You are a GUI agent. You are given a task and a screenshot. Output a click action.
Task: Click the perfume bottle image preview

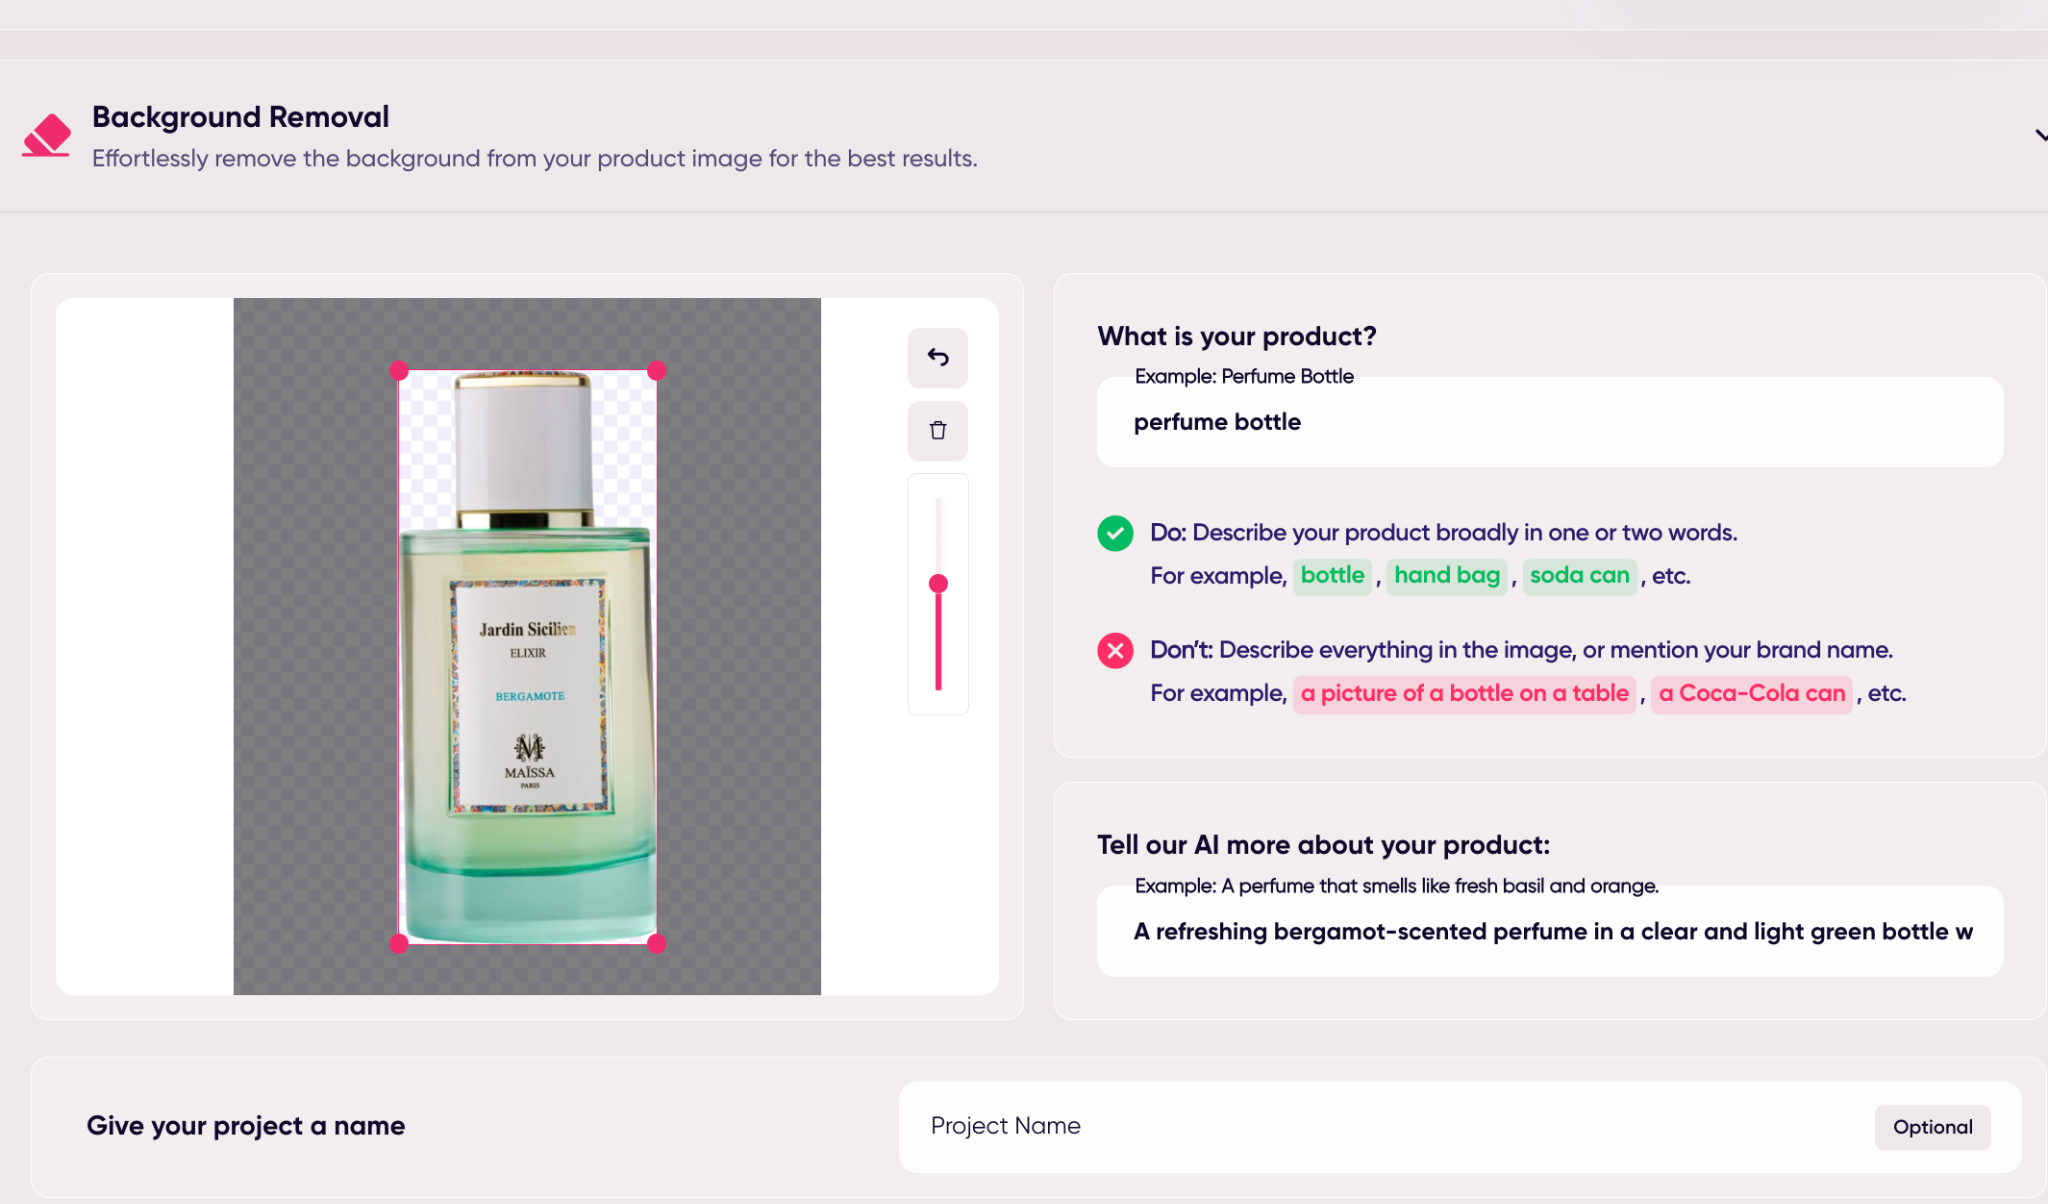[527, 657]
